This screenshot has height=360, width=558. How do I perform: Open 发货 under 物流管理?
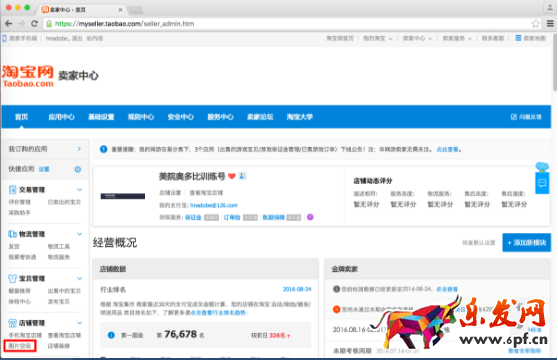click(14, 247)
